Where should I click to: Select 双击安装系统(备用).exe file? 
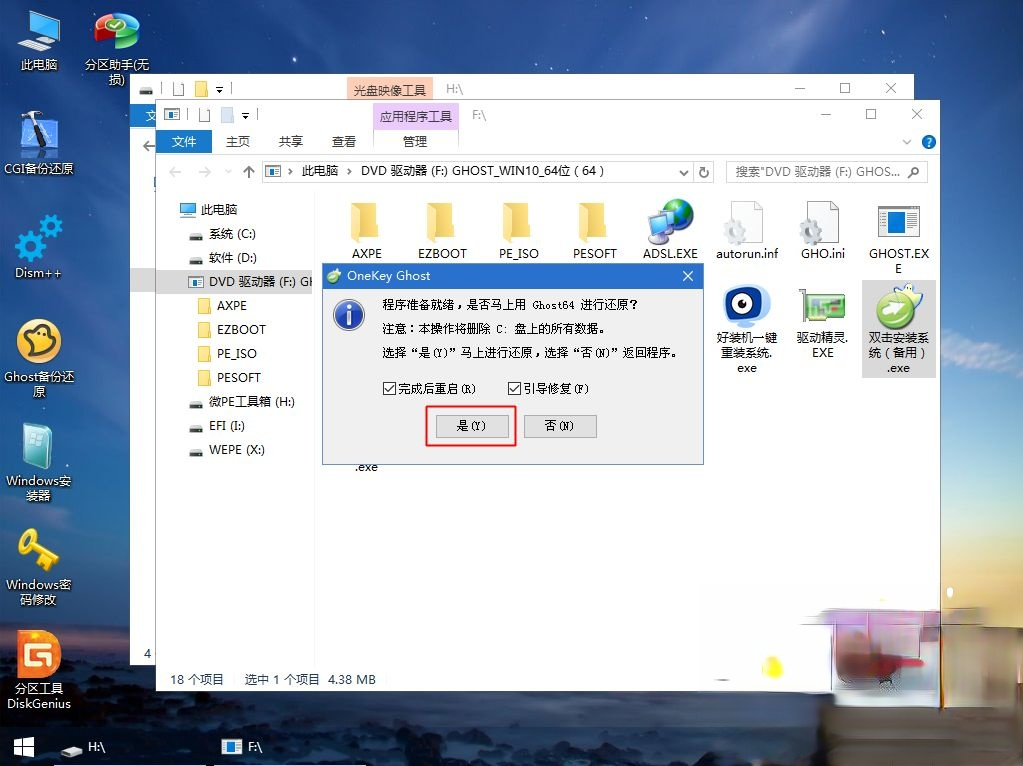pos(898,329)
